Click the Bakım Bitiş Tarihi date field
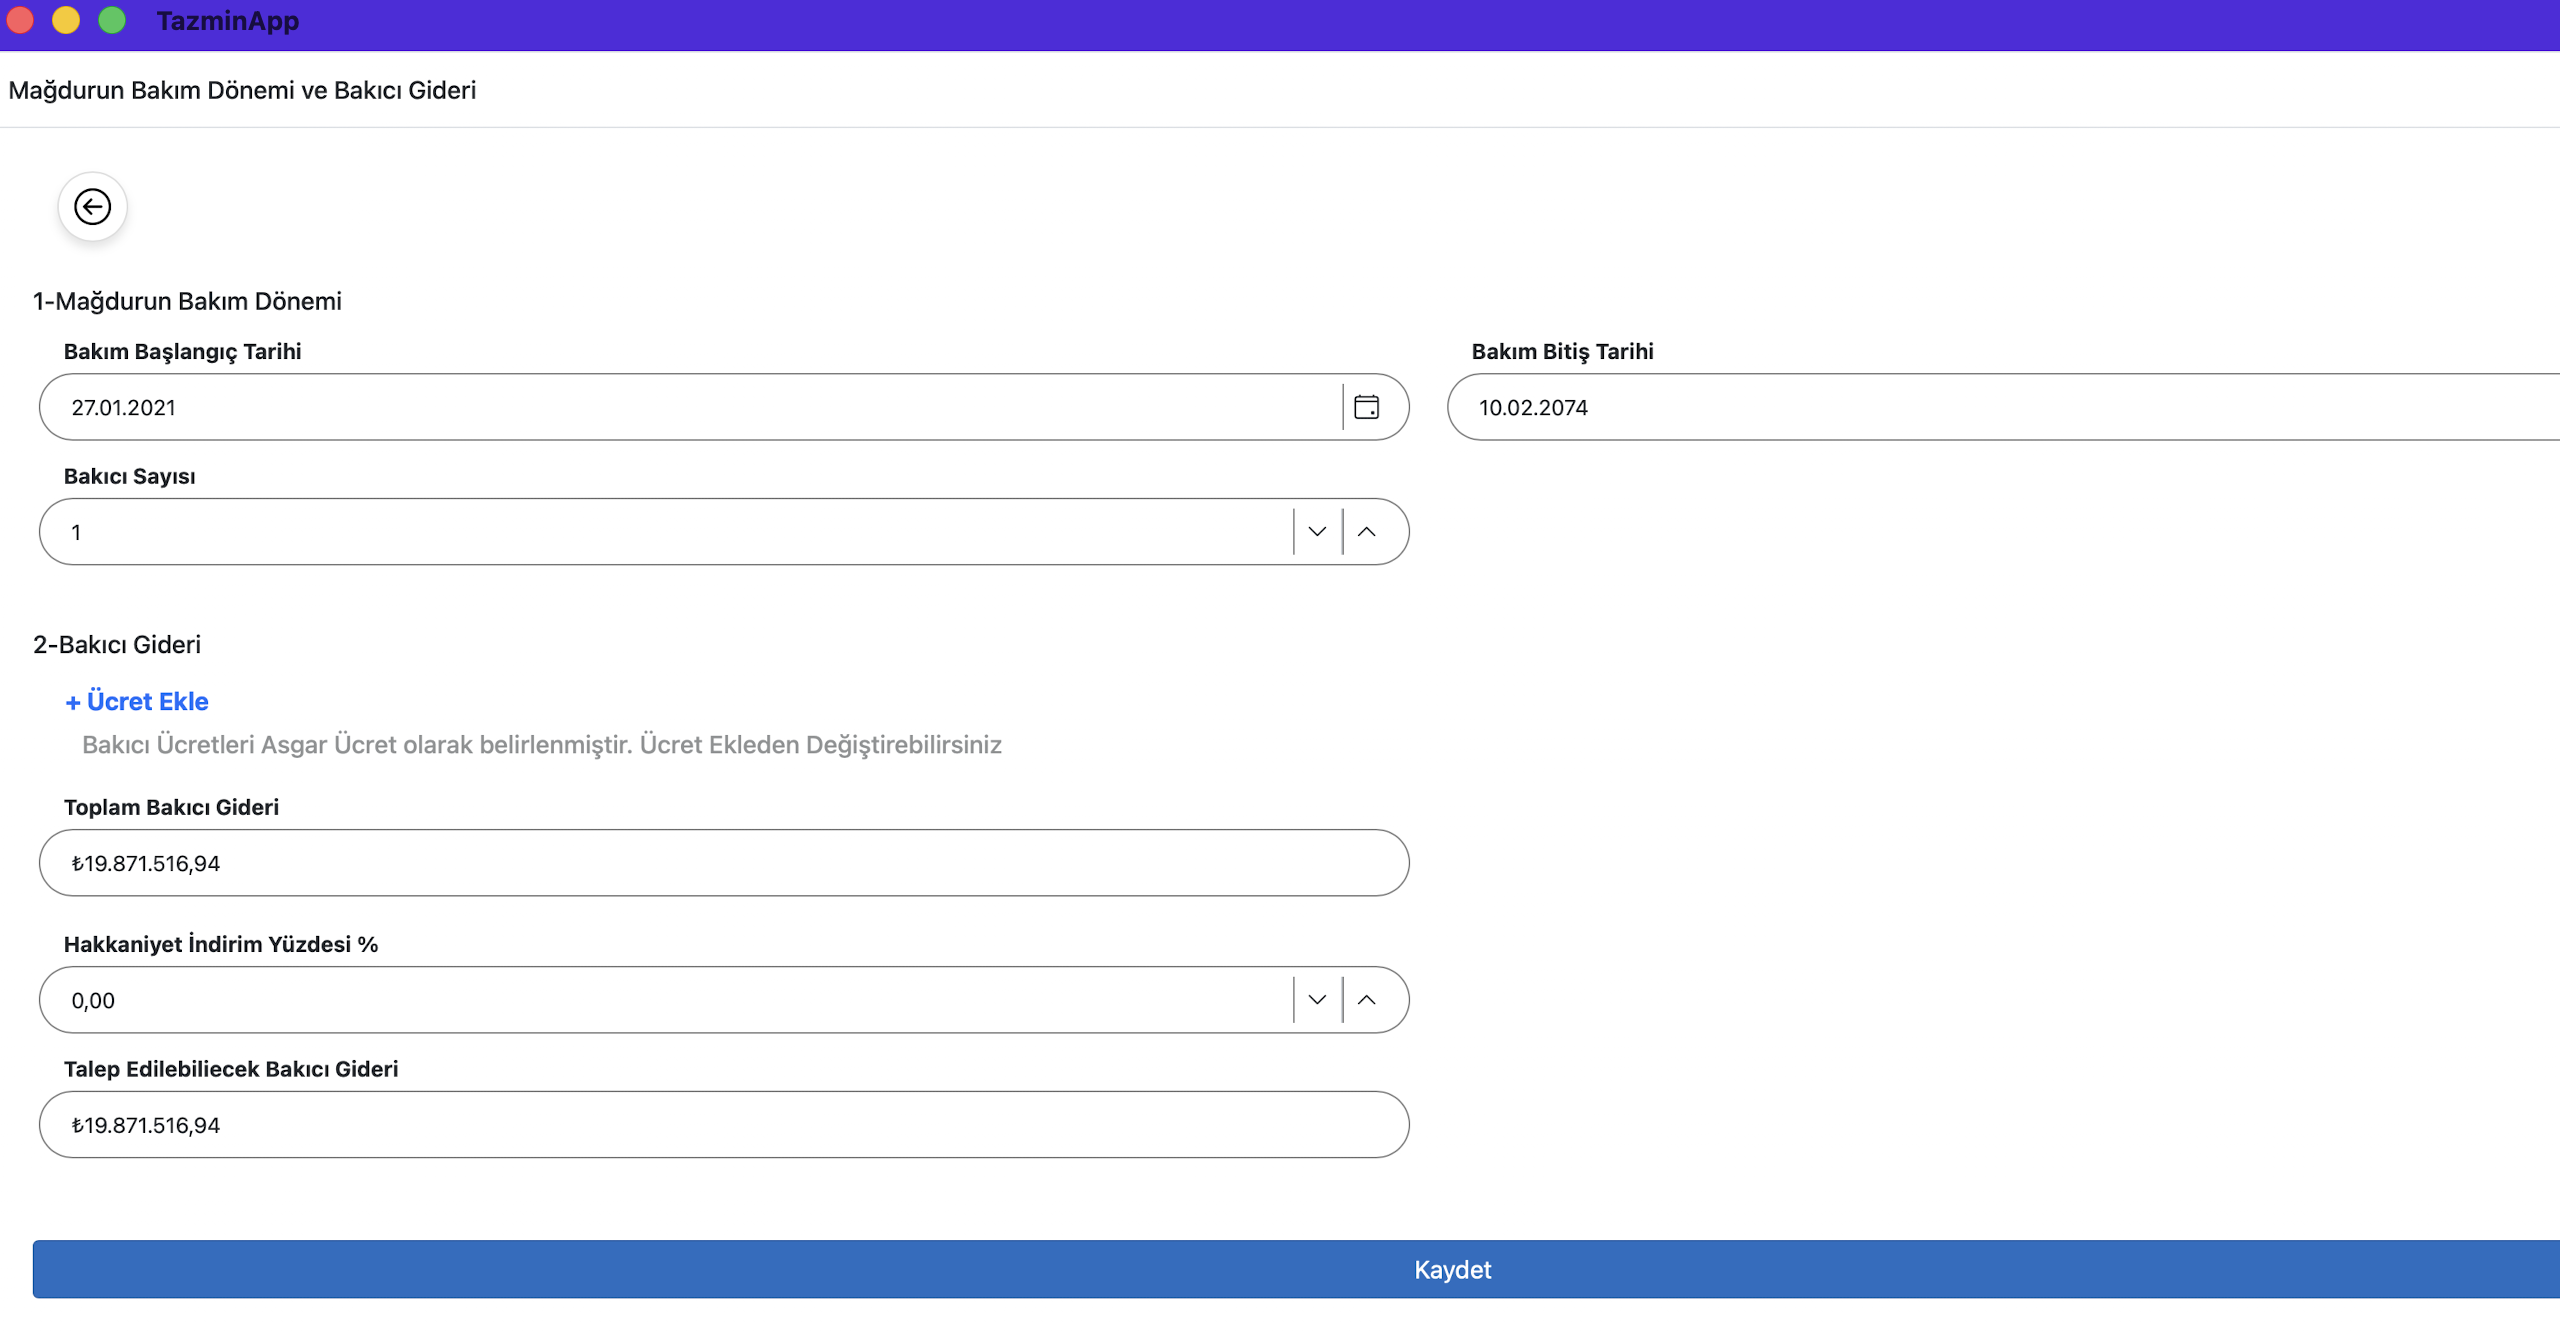 pos(2000,407)
